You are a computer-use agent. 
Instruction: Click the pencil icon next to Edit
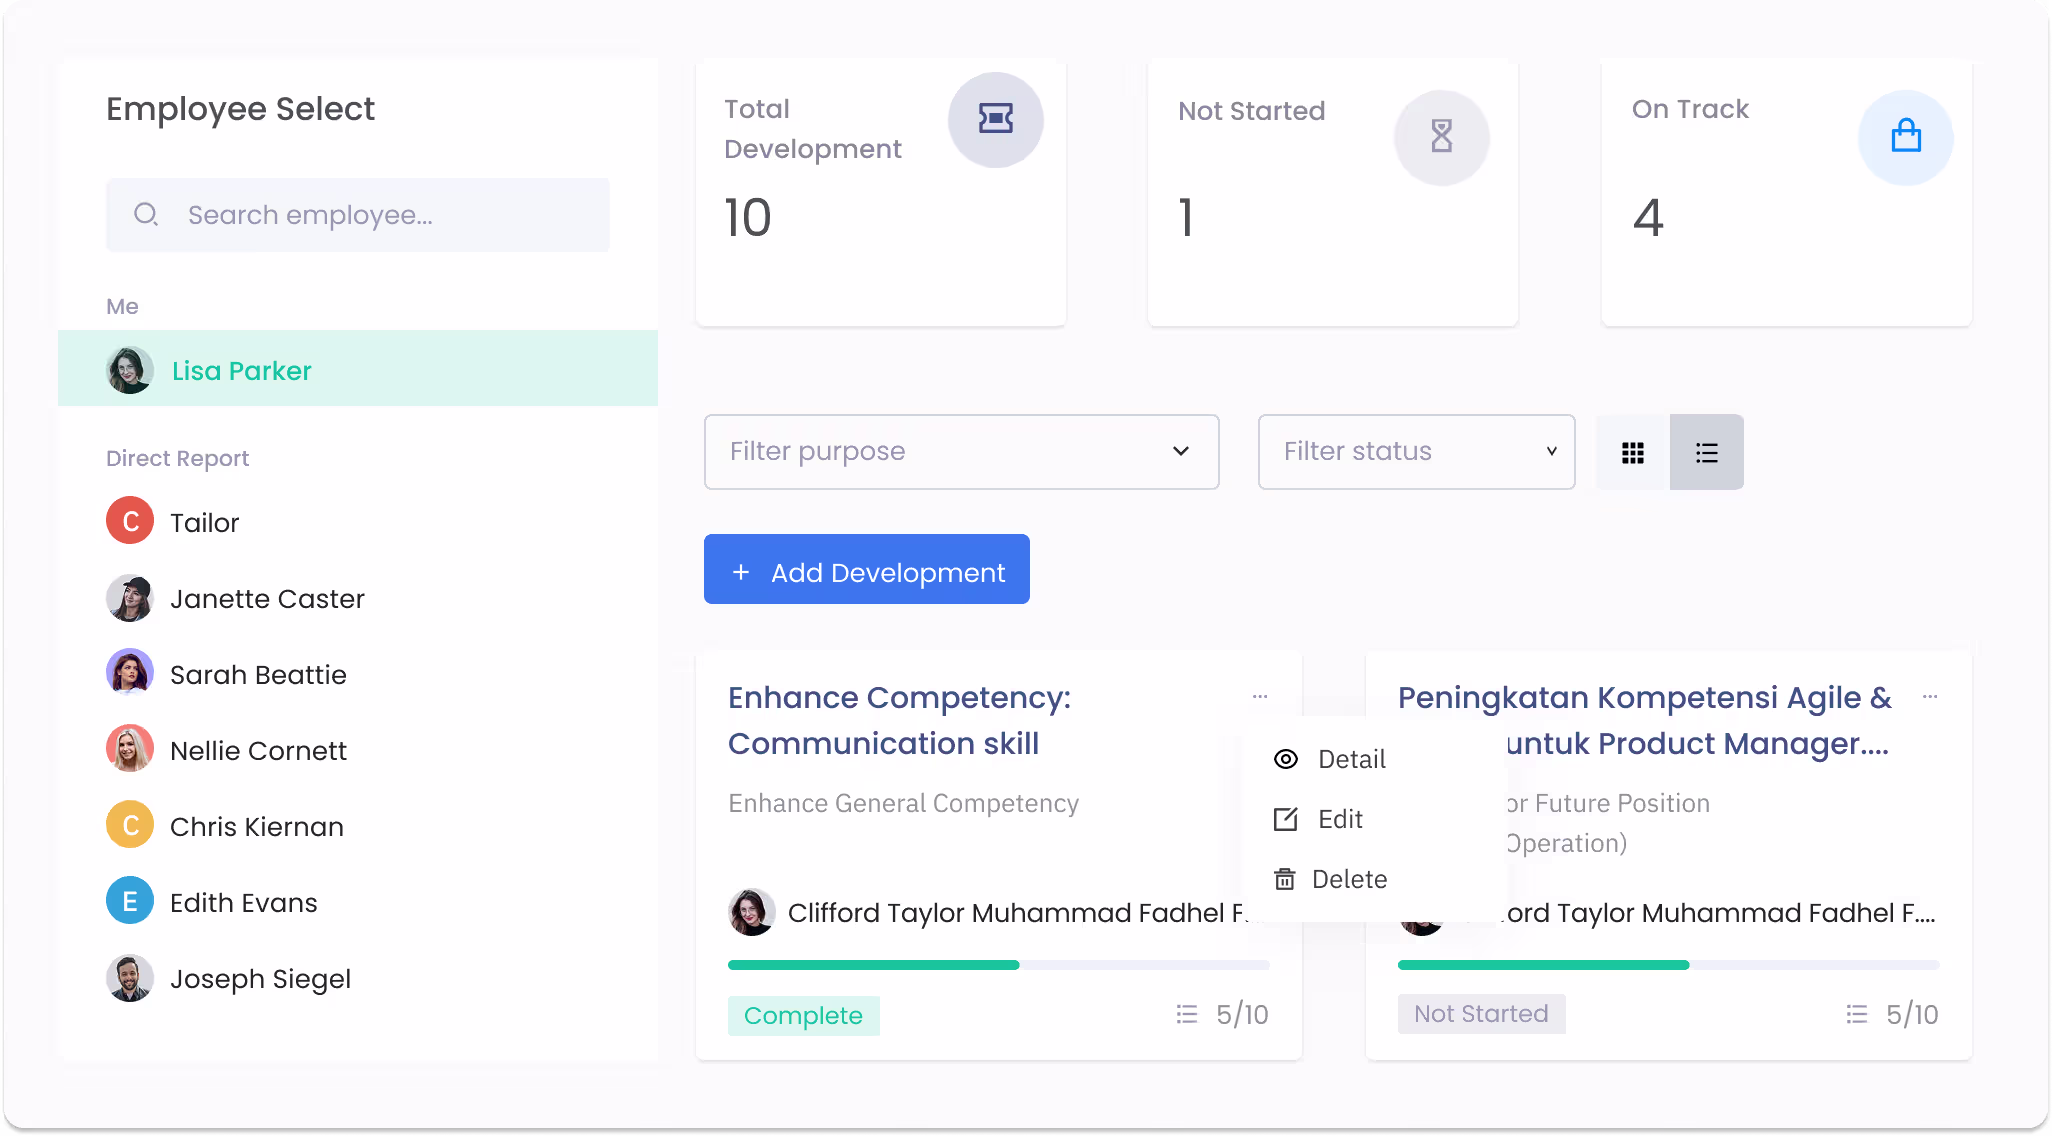coord(1286,819)
